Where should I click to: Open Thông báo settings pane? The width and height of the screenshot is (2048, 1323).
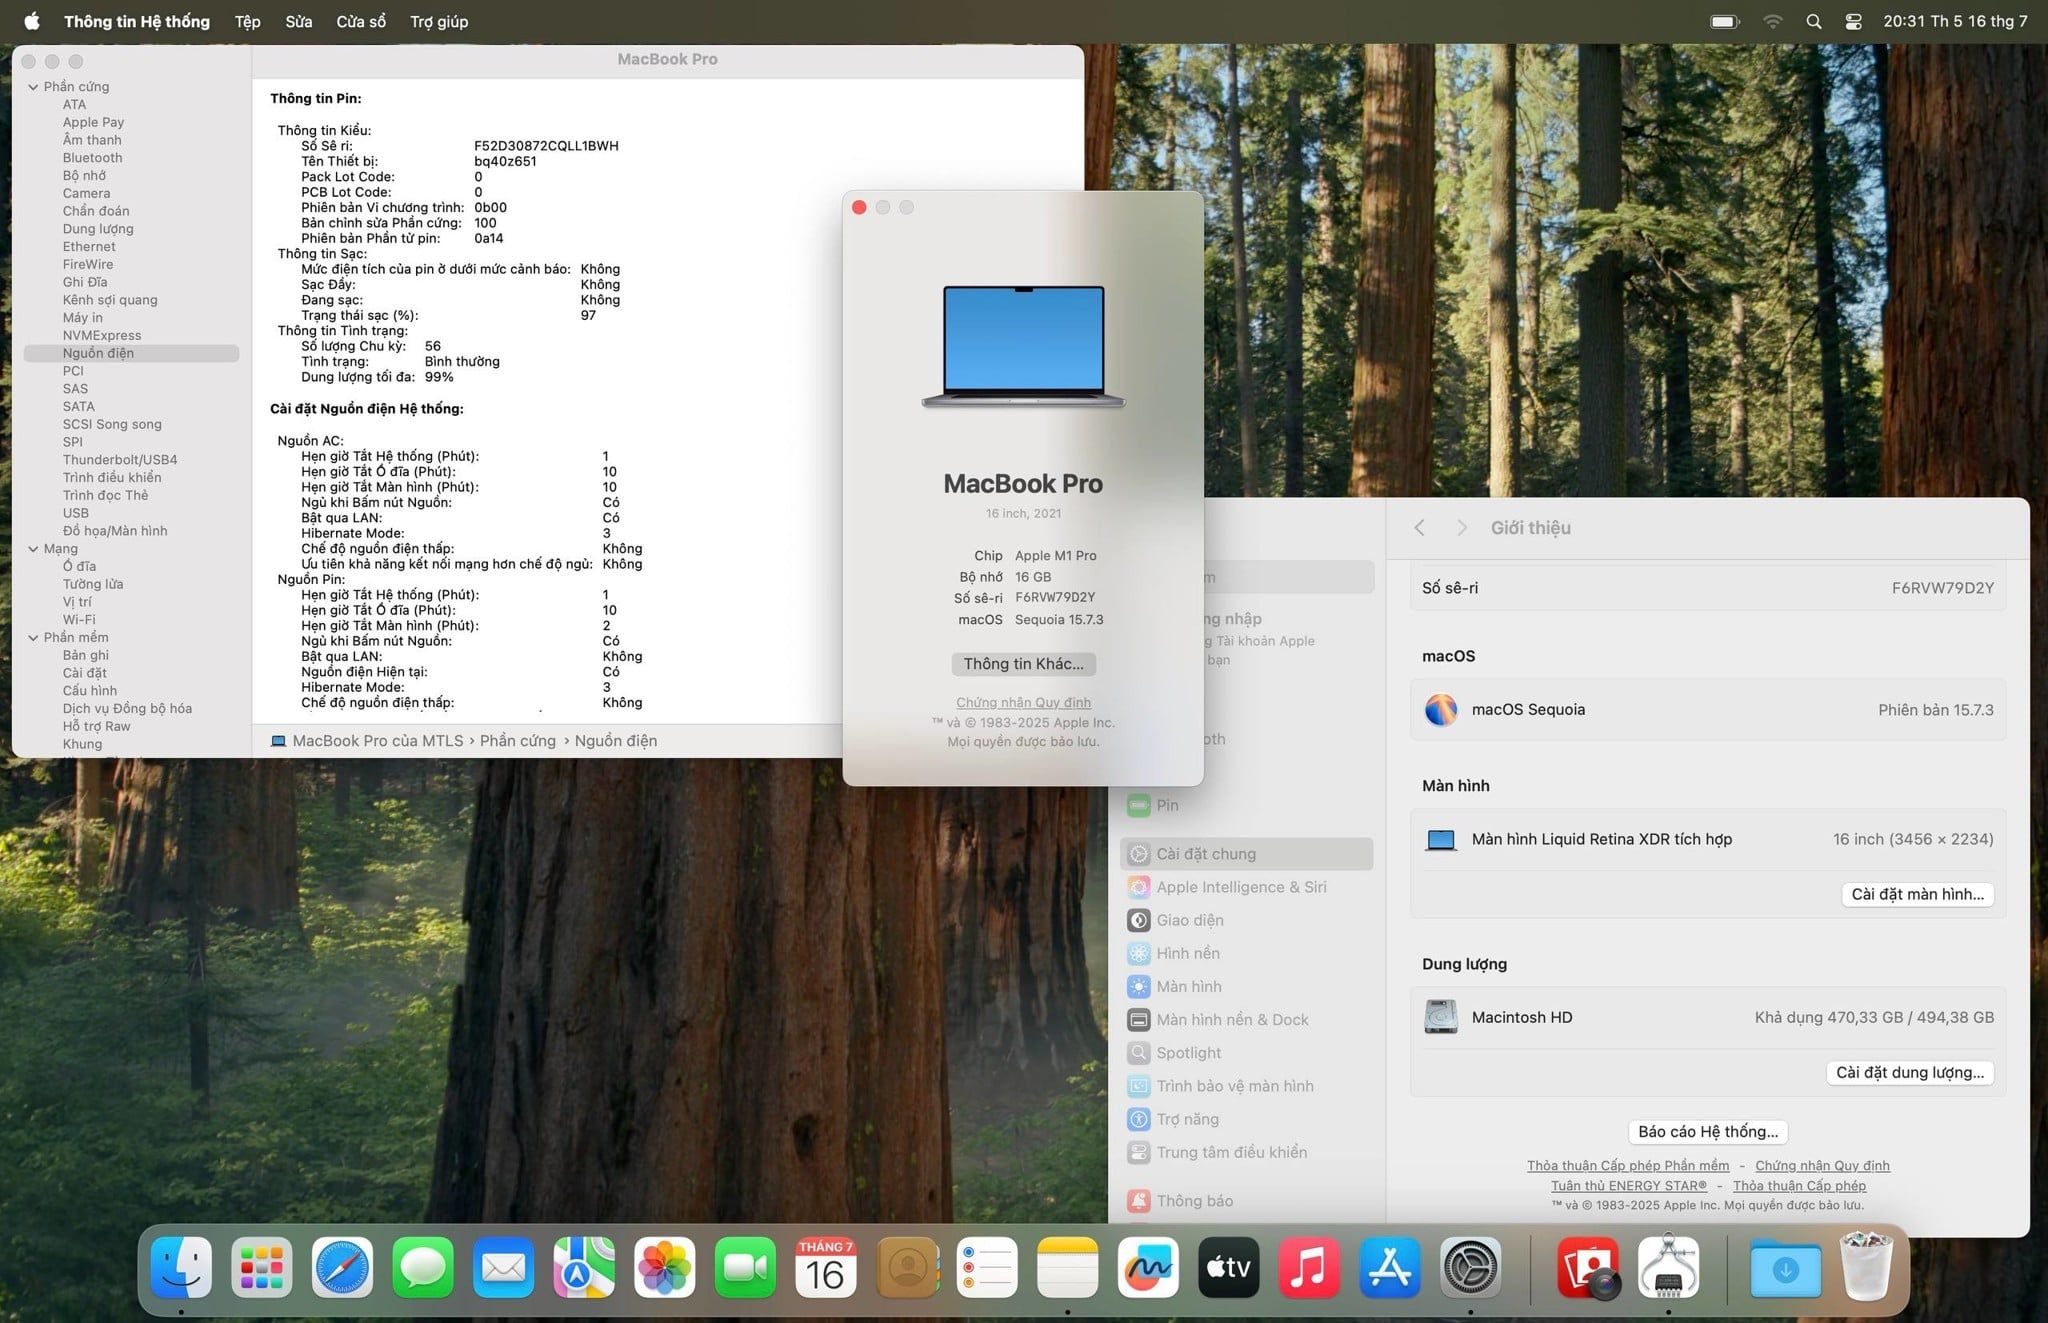tap(1247, 1200)
